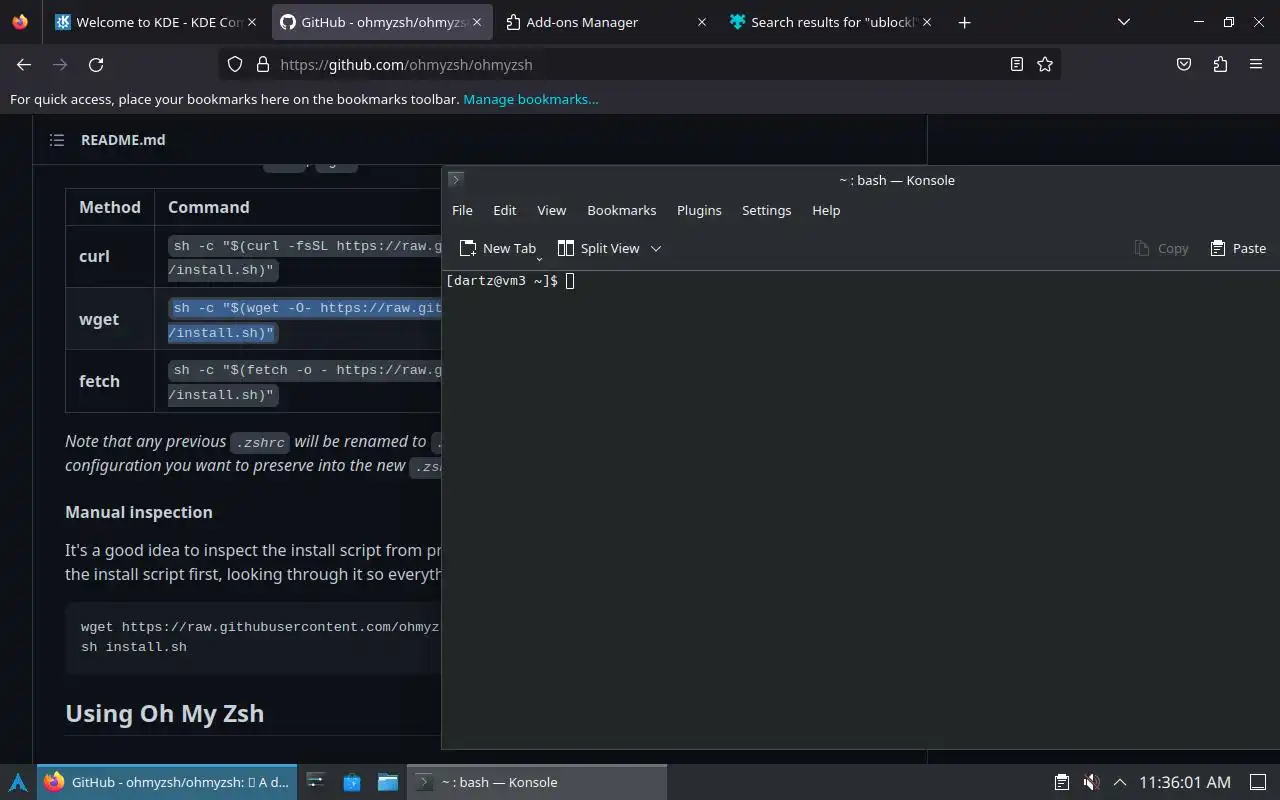Open Konsole View menu

click(x=552, y=210)
